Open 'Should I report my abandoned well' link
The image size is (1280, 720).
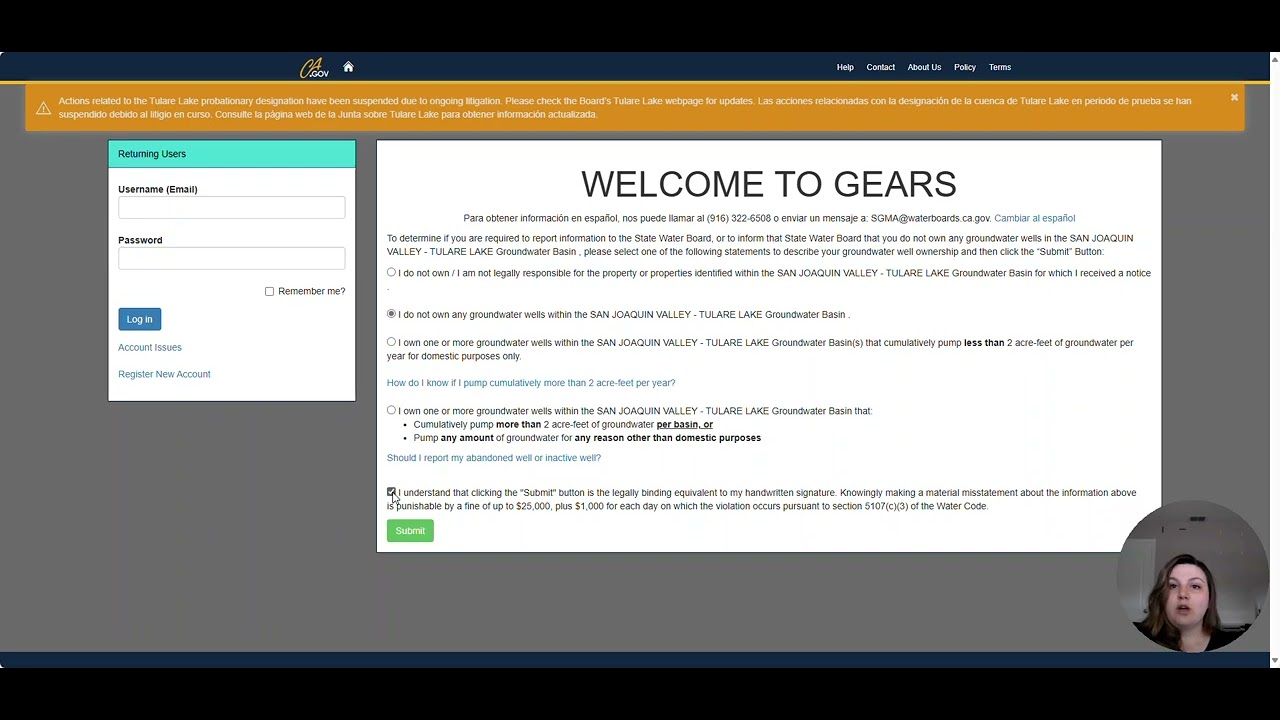coord(494,458)
